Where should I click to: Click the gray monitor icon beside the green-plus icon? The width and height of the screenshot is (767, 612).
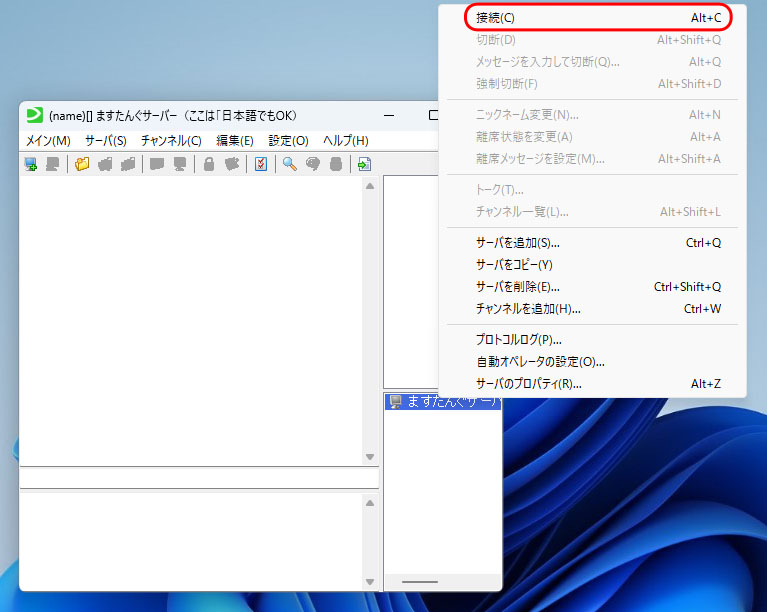[x=52, y=164]
